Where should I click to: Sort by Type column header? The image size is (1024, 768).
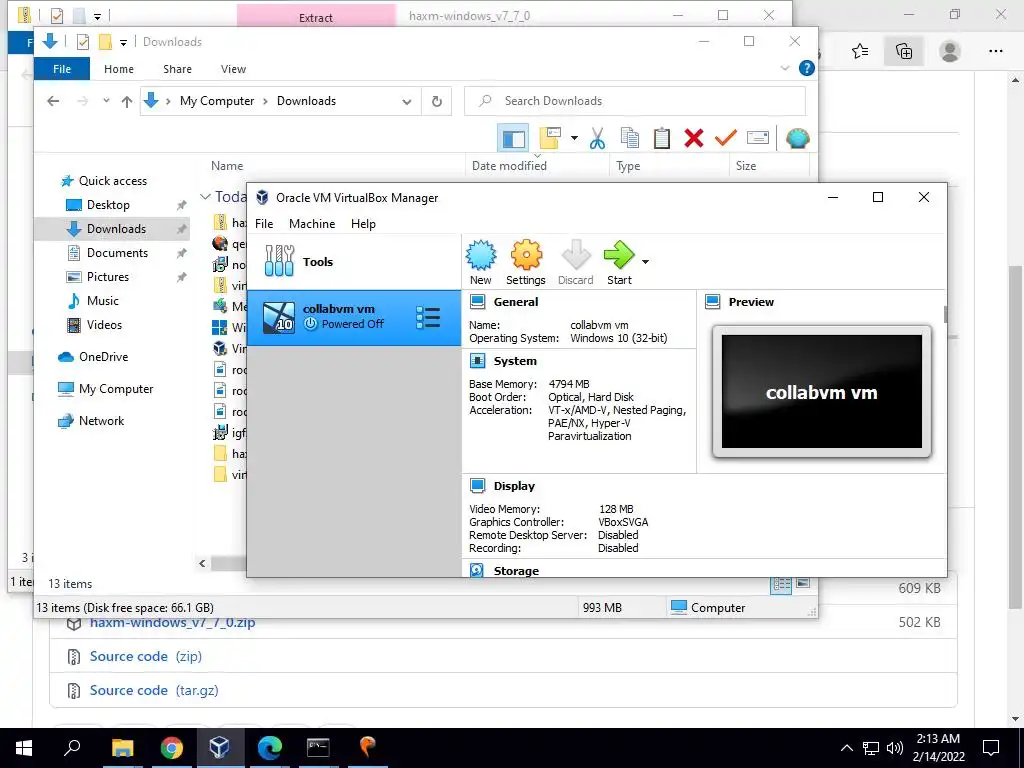[x=628, y=166]
